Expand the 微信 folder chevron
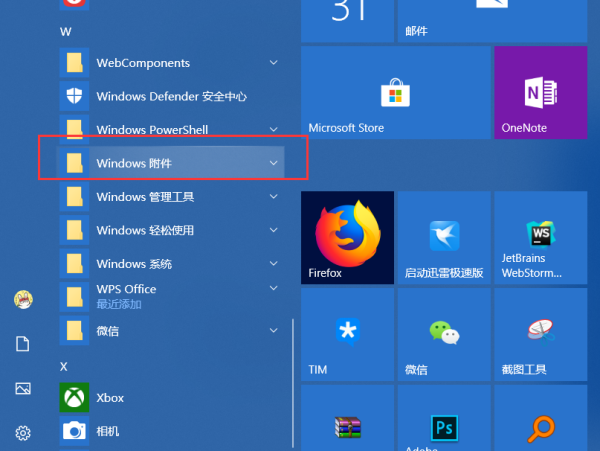The height and width of the screenshot is (451, 600). 274,331
